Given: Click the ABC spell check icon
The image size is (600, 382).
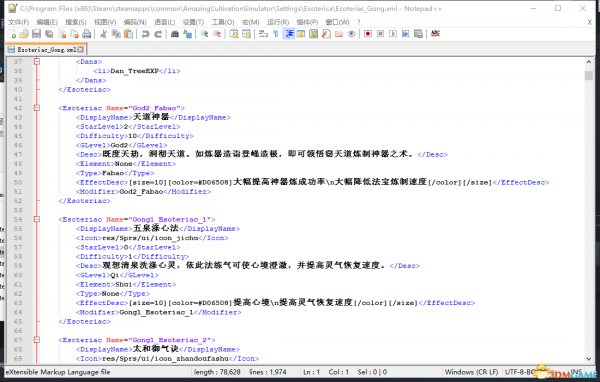Looking at the screenshot, I should pos(435,34).
